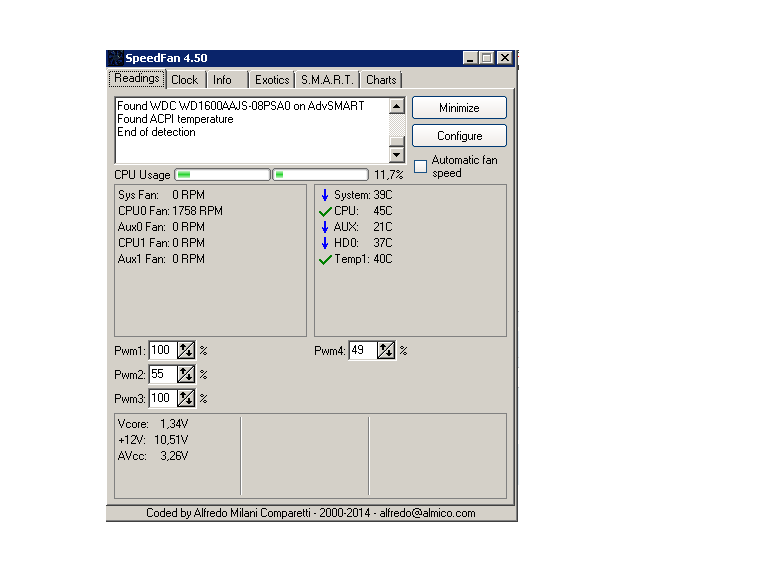This screenshot has height=576, width=768.
Task: Click the Pwm3 up/down stepper
Action: tap(186, 398)
